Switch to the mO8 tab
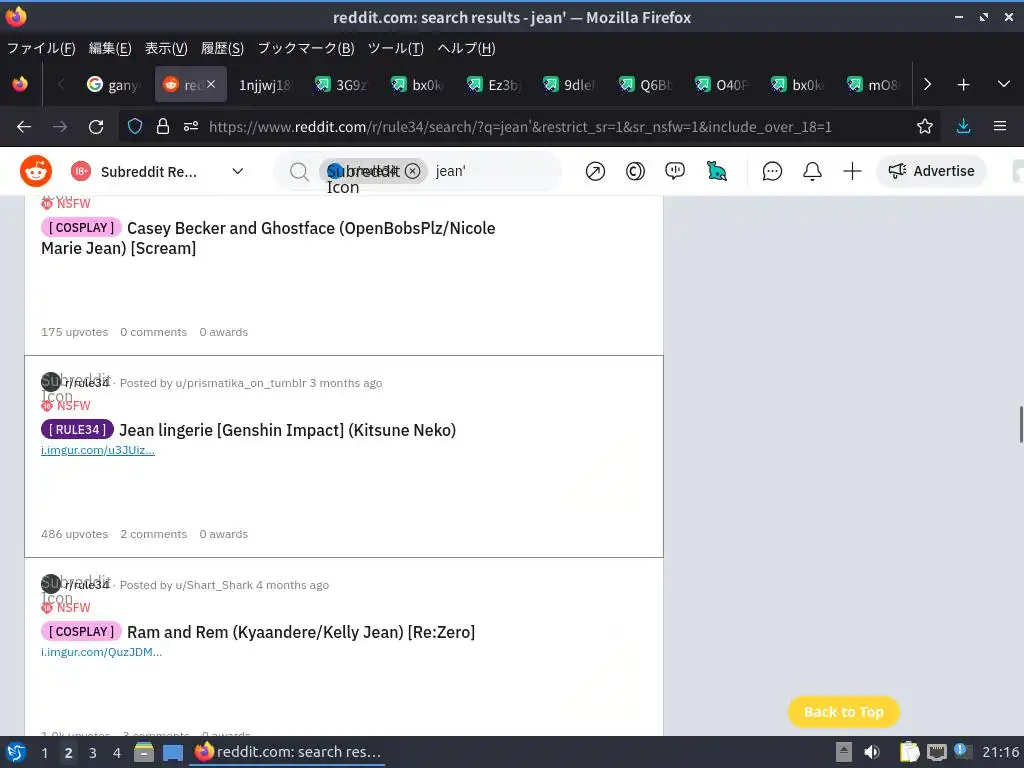 (873, 84)
